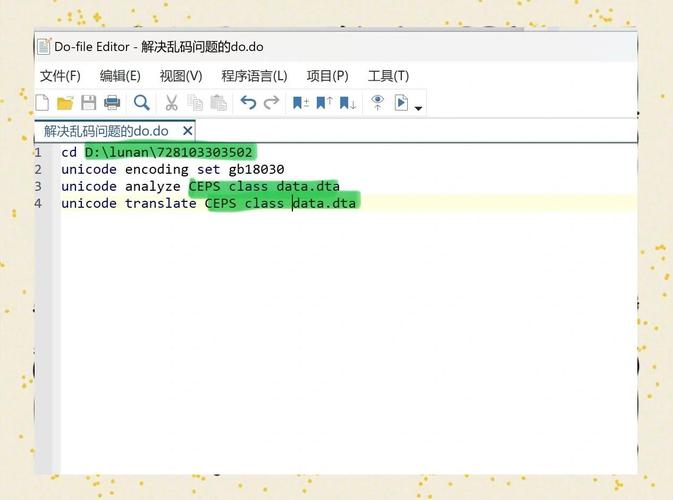Click line 2 unicode encoding set gb18030
The height and width of the screenshot is (500, 673).
172,170
